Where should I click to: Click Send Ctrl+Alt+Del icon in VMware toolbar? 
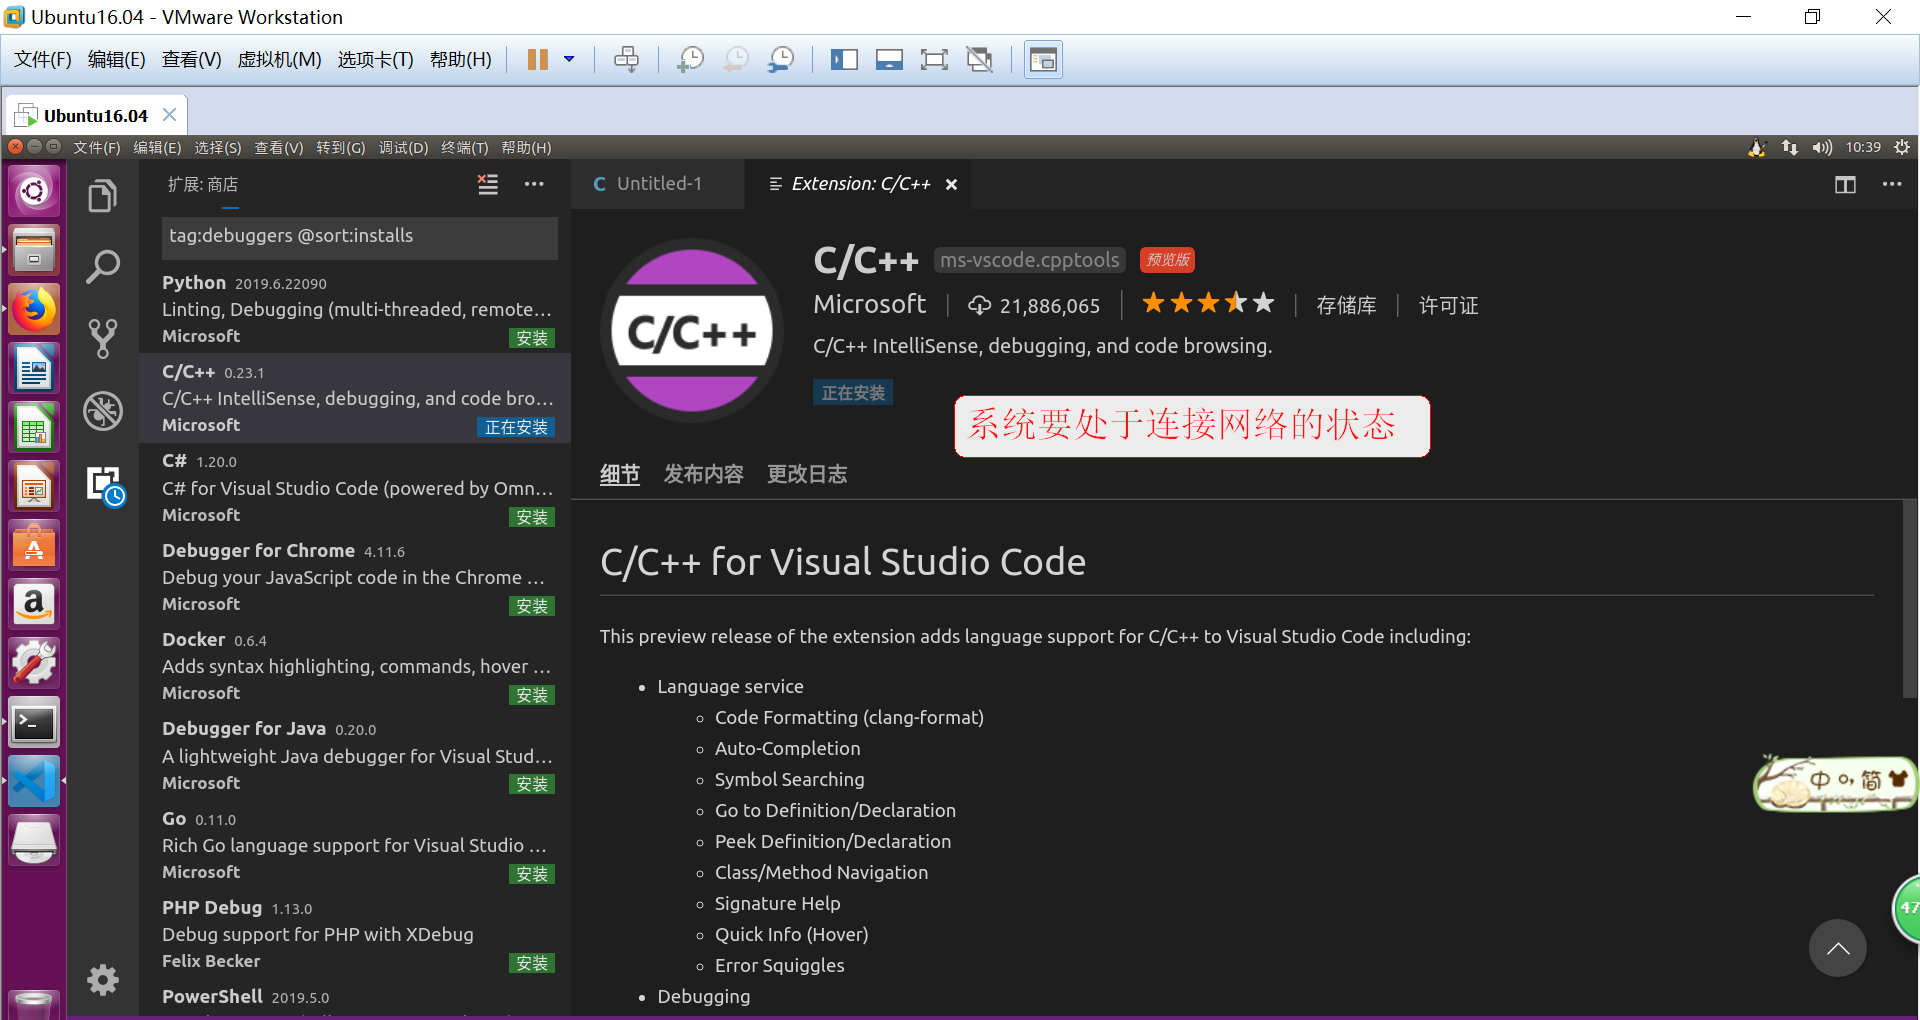(x=627, y=60)
